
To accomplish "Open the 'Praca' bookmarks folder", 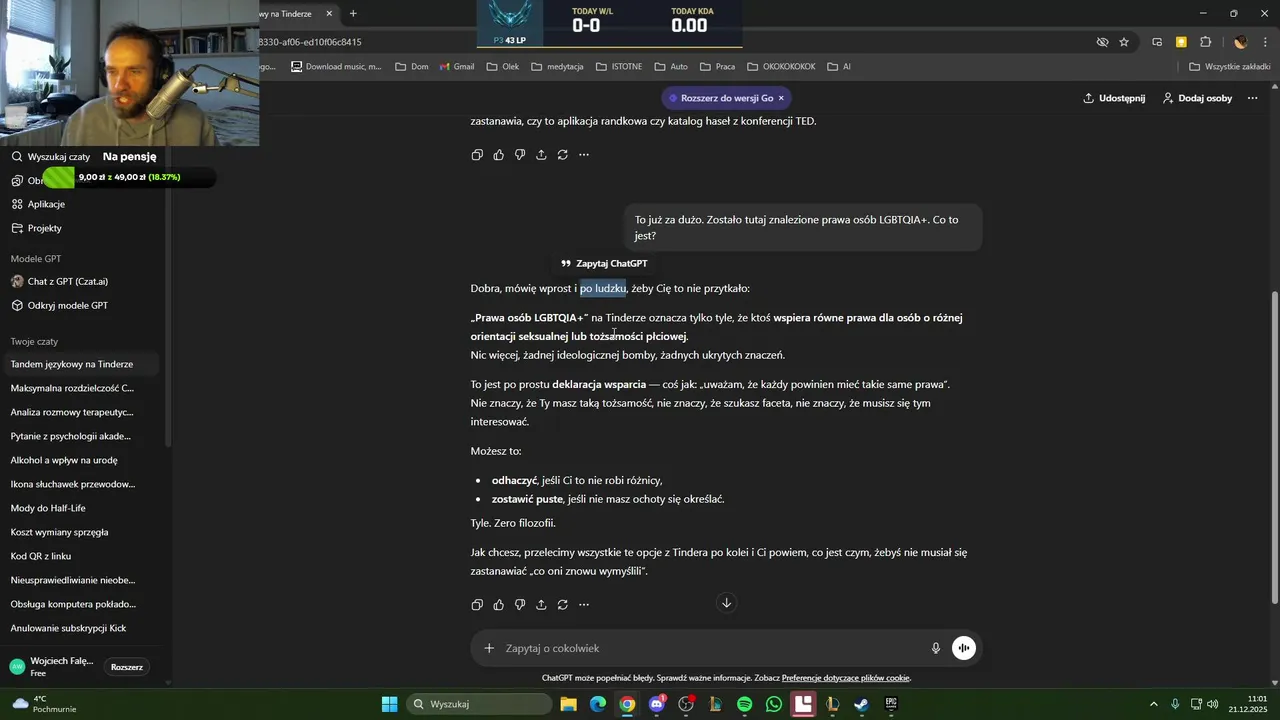I will (718, 67).
